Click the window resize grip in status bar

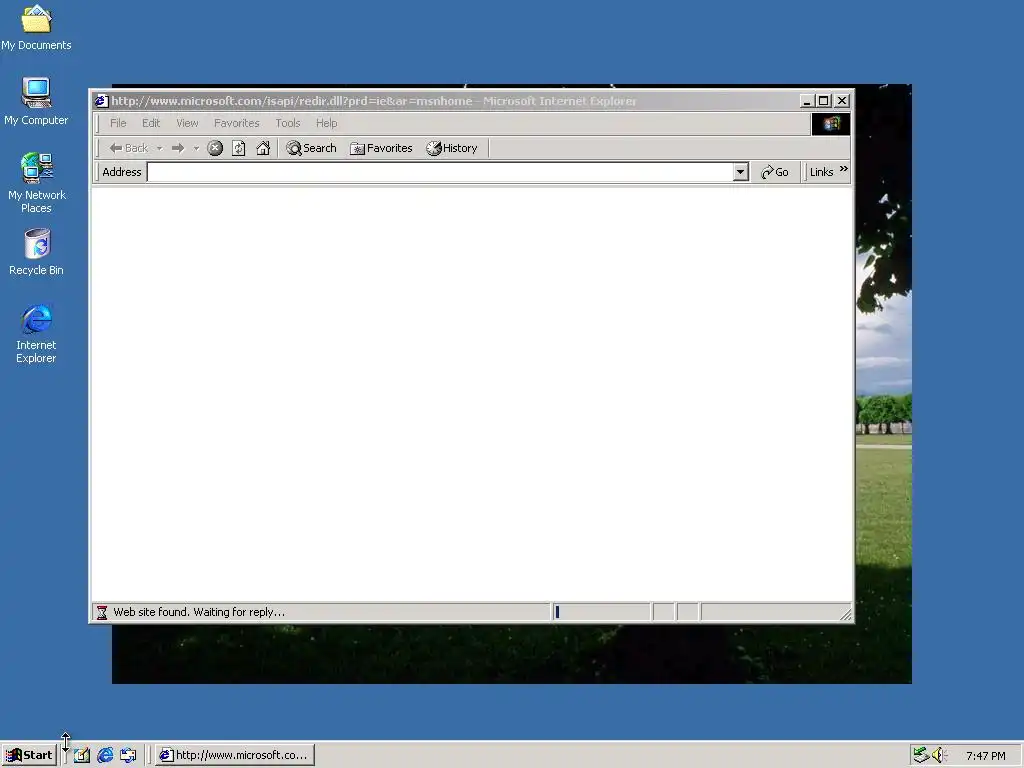[x=846, y=614]
